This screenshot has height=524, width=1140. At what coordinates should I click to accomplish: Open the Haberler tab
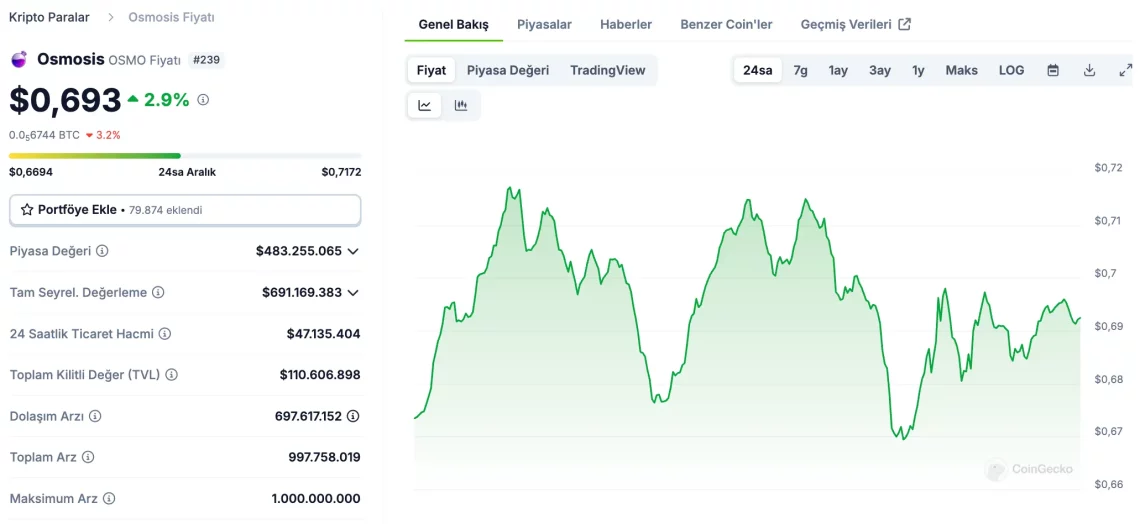pyautogui.click(x=626, y=24)
